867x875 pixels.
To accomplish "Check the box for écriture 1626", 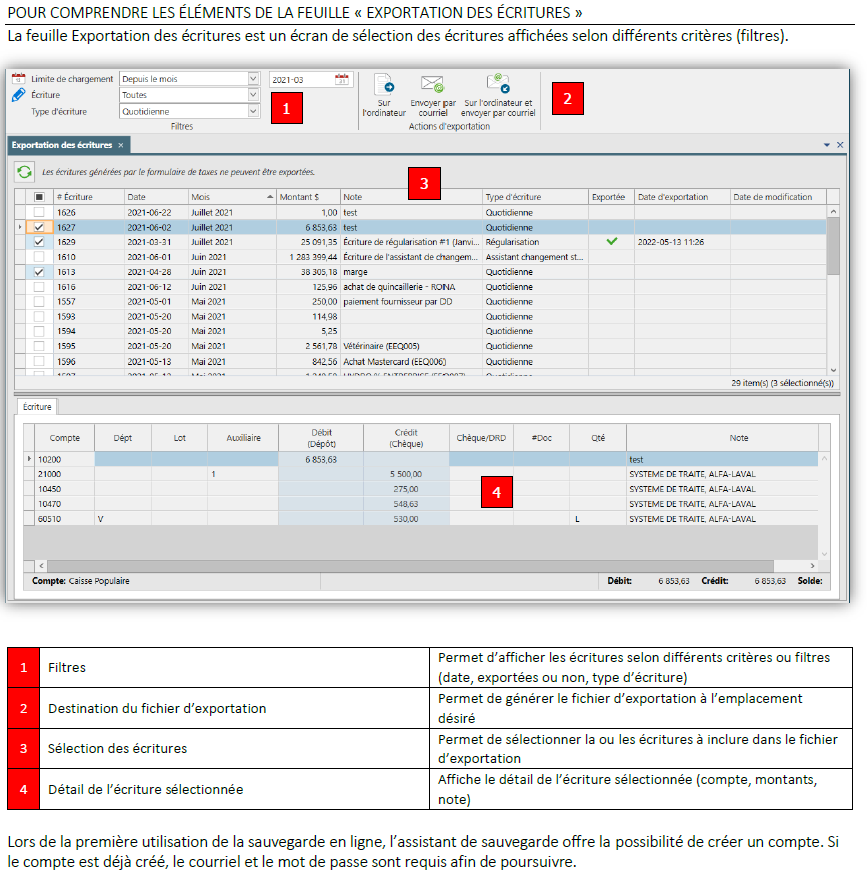I will [39, 213].
